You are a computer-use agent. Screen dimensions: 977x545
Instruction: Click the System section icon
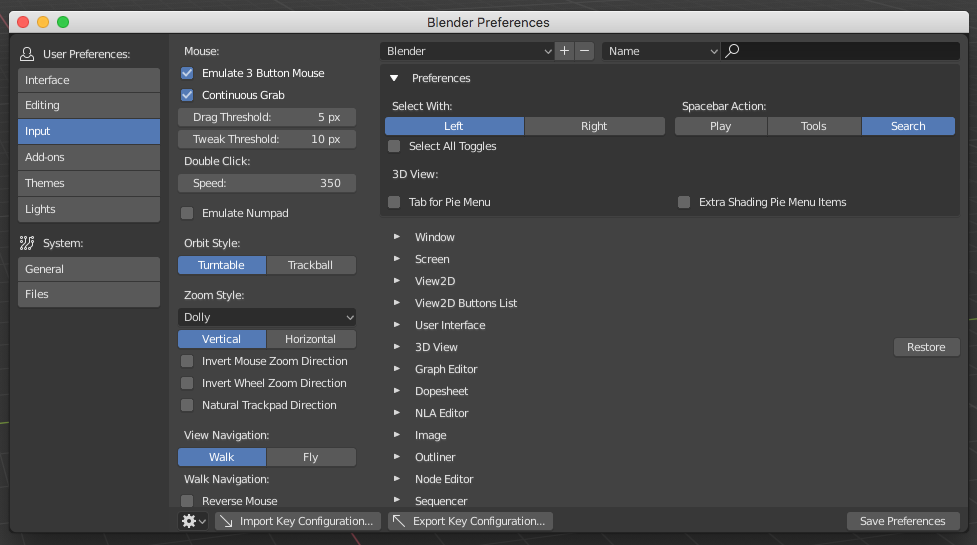click(x=27, y=243)
